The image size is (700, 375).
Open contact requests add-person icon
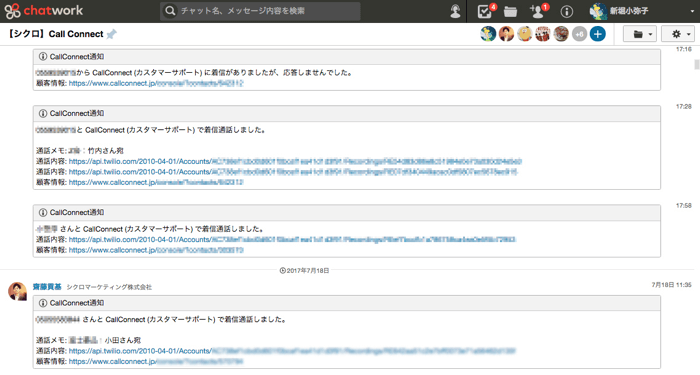(538, 11)
